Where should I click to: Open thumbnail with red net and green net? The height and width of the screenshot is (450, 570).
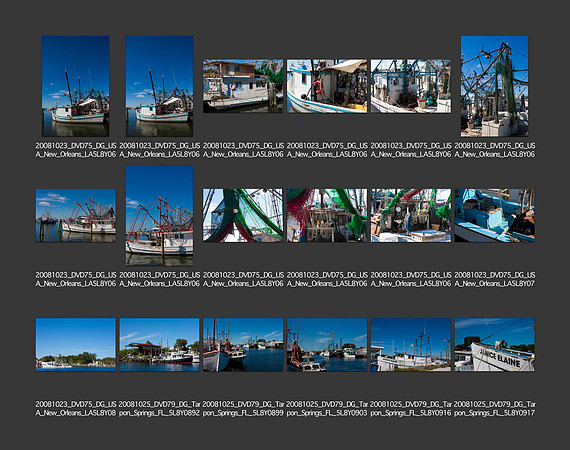coord(327,216)
